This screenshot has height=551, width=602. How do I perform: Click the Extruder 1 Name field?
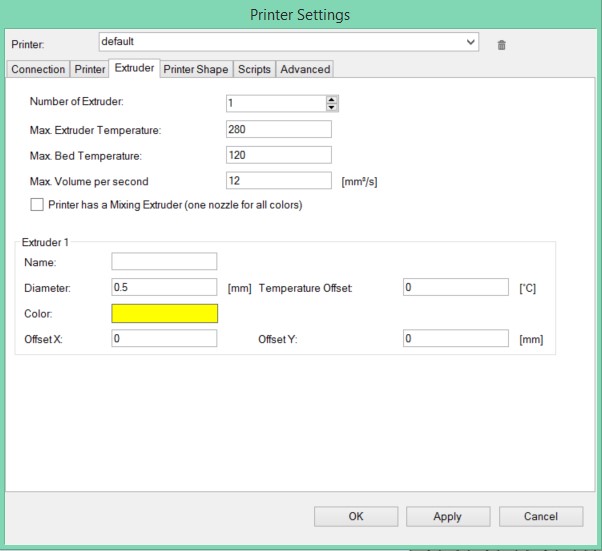click(x=164, y=261)
